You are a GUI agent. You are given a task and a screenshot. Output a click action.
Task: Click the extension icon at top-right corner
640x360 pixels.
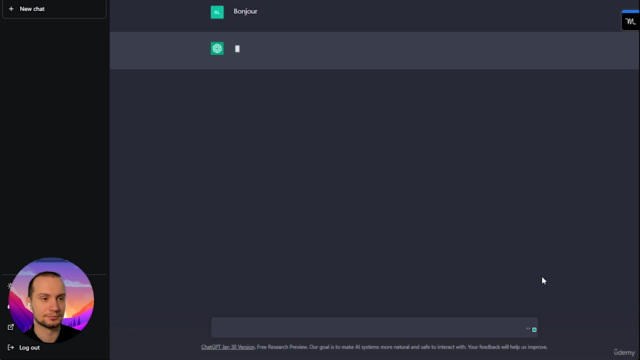point(630,21)
